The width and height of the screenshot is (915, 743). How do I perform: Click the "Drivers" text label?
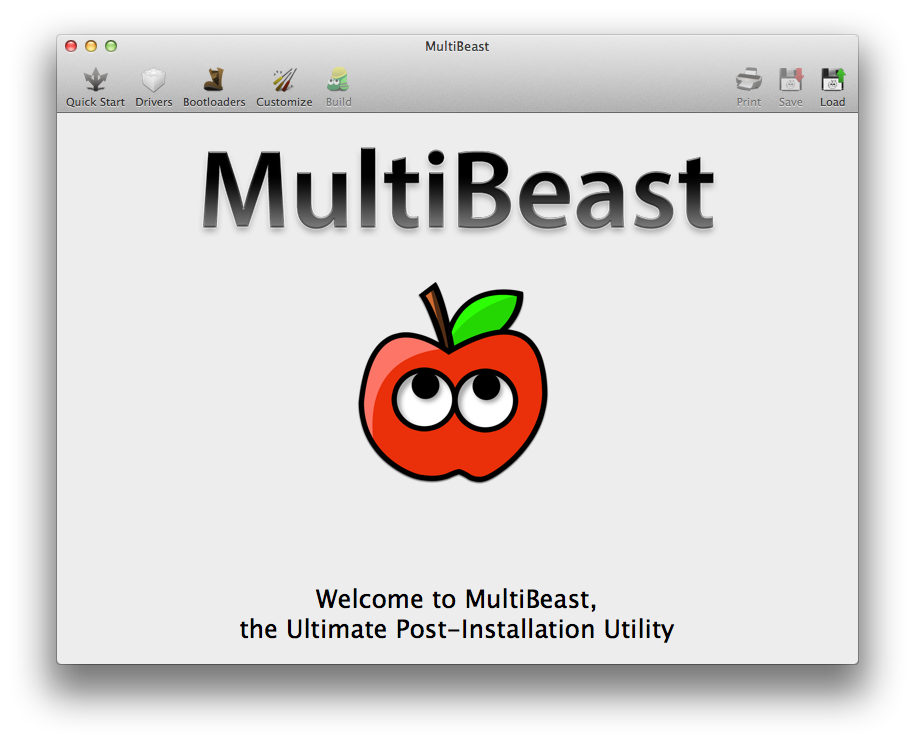[x=154, y=102]
